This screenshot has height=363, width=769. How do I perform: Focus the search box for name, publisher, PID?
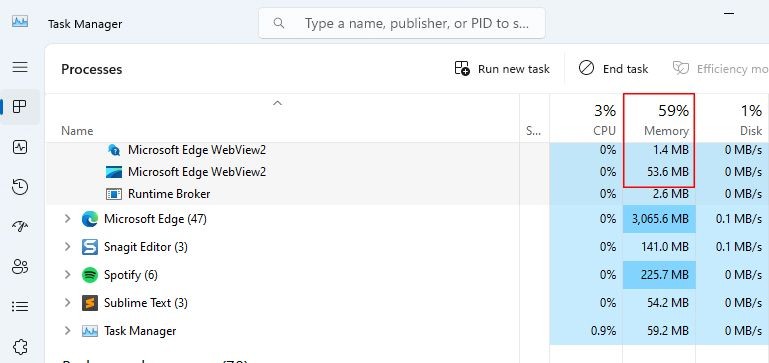pyautogui.click(x=402, y=23)
